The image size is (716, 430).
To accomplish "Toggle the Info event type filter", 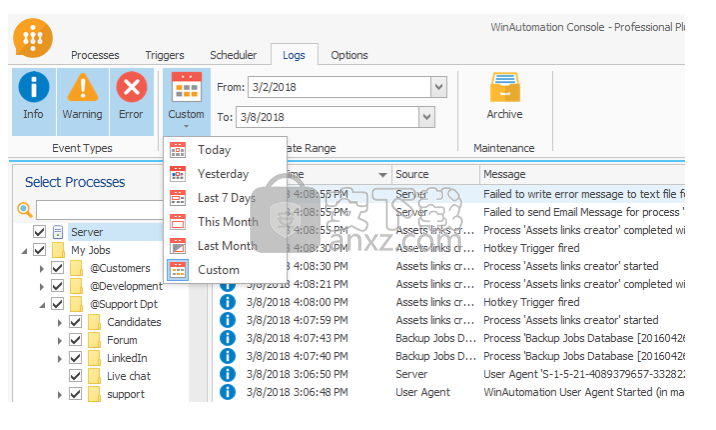I will tap(34, 102).
